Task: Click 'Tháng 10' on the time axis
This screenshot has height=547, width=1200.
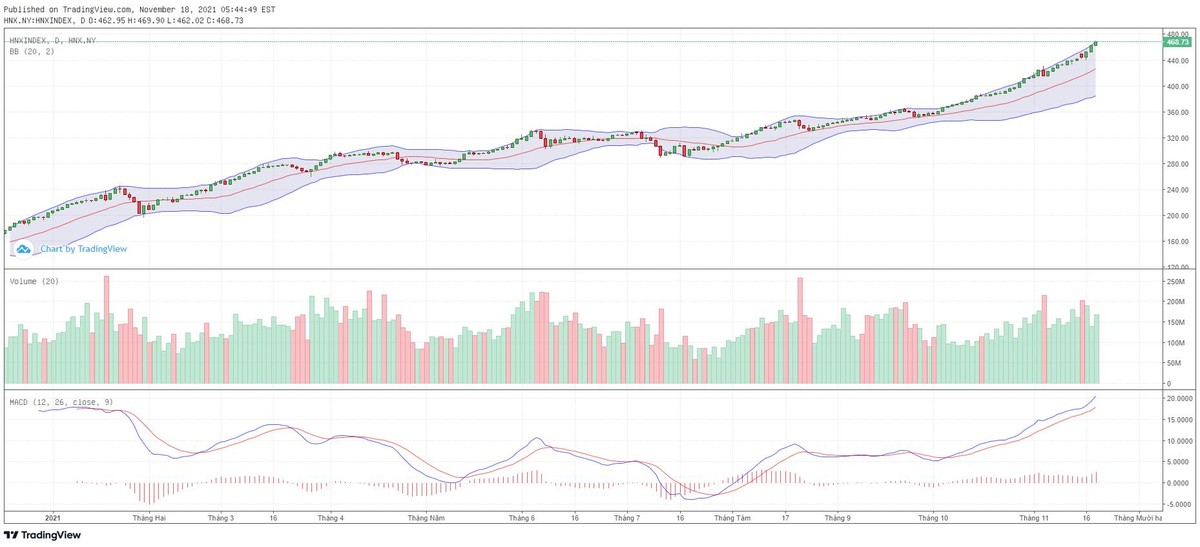Action: click(933, 518)
